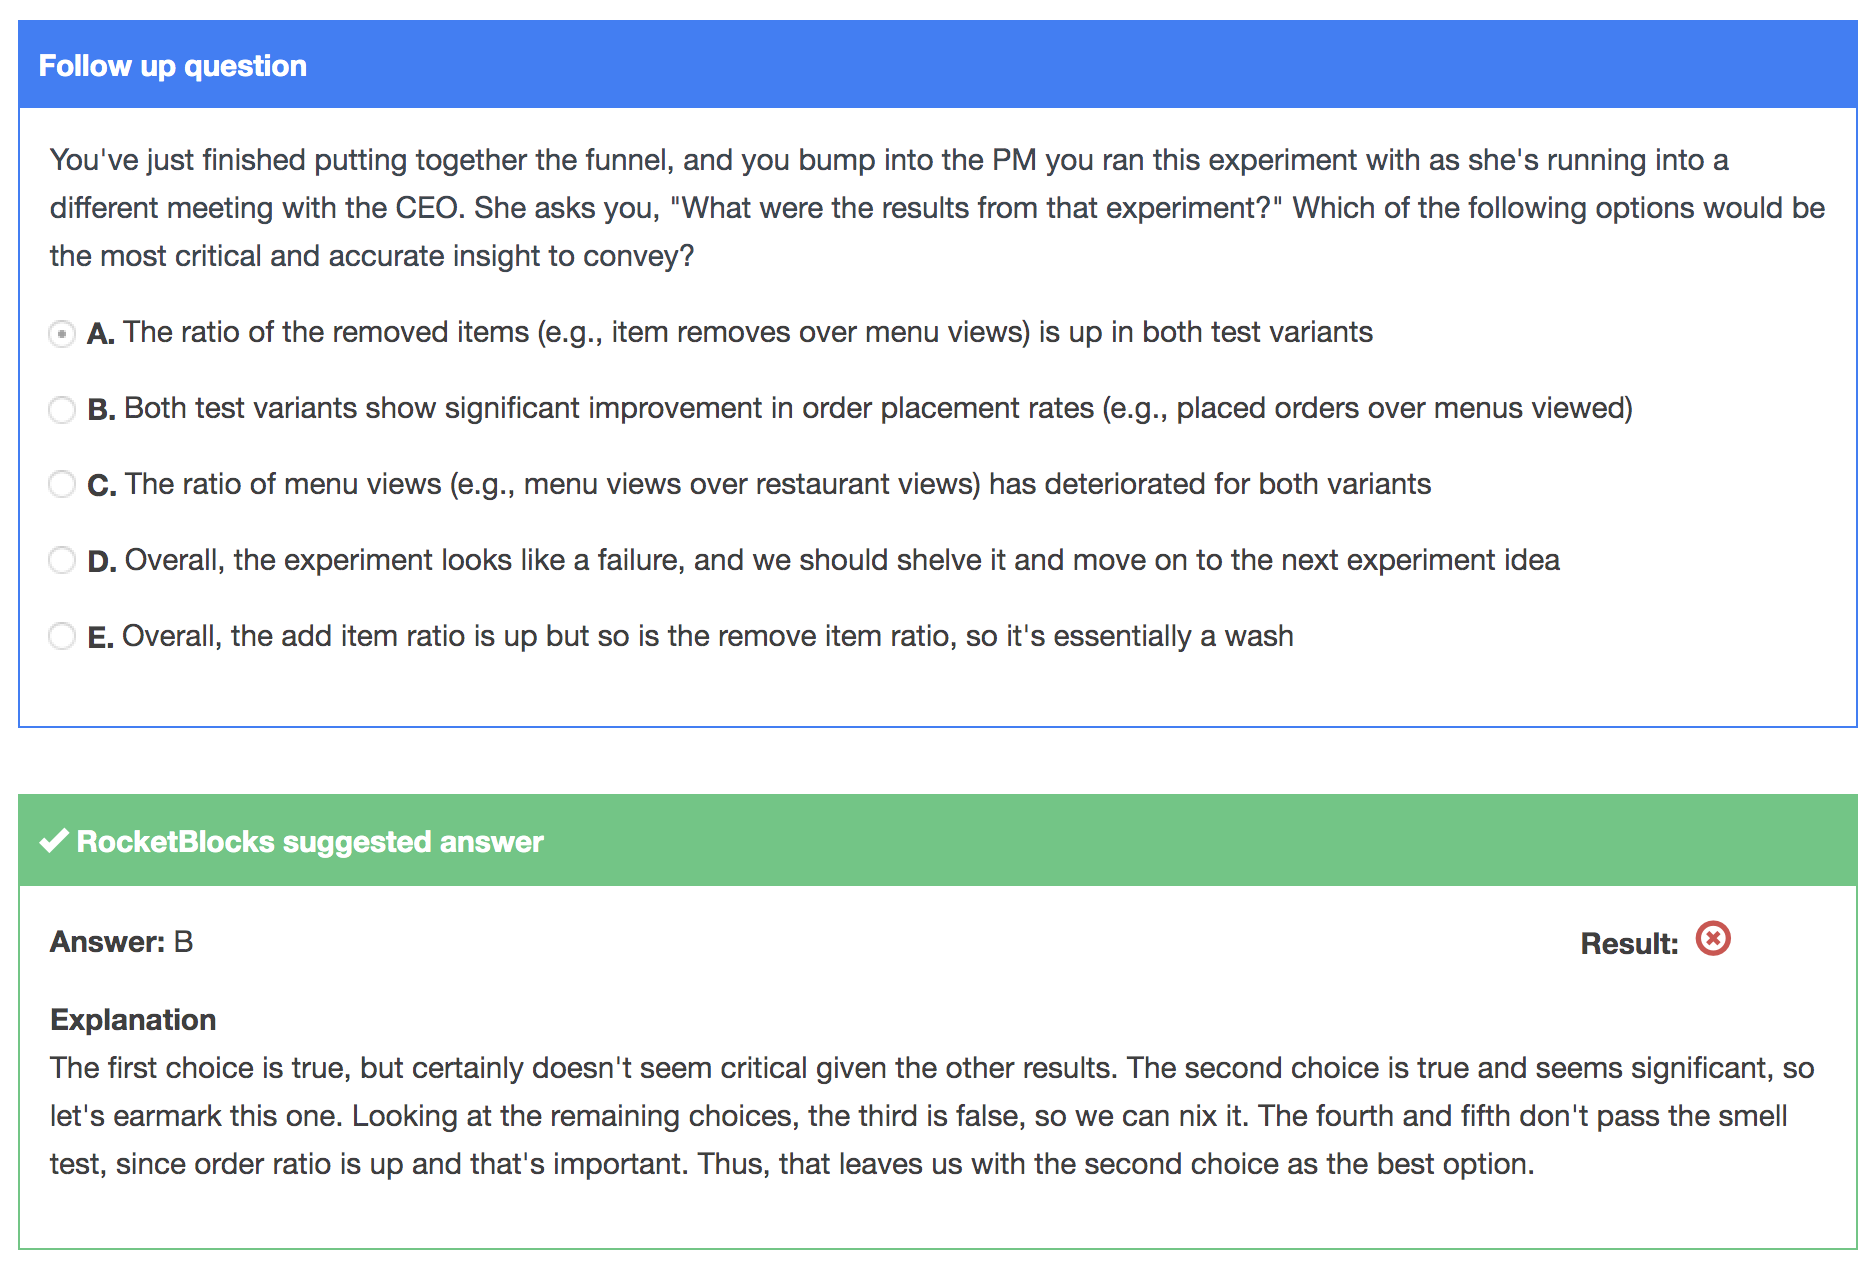
Task: Click the RocketBlocks suggested answer header
Action: (310, 842)
